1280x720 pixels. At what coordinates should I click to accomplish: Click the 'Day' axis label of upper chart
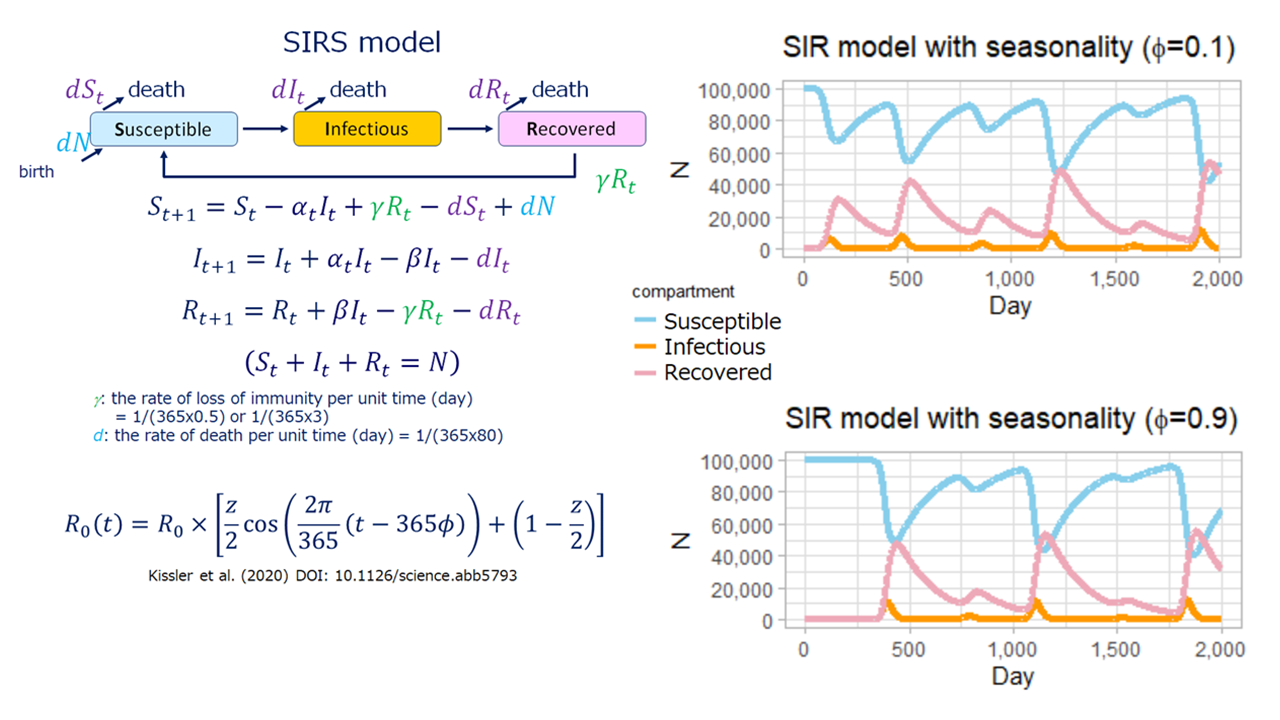[1010, 305]
